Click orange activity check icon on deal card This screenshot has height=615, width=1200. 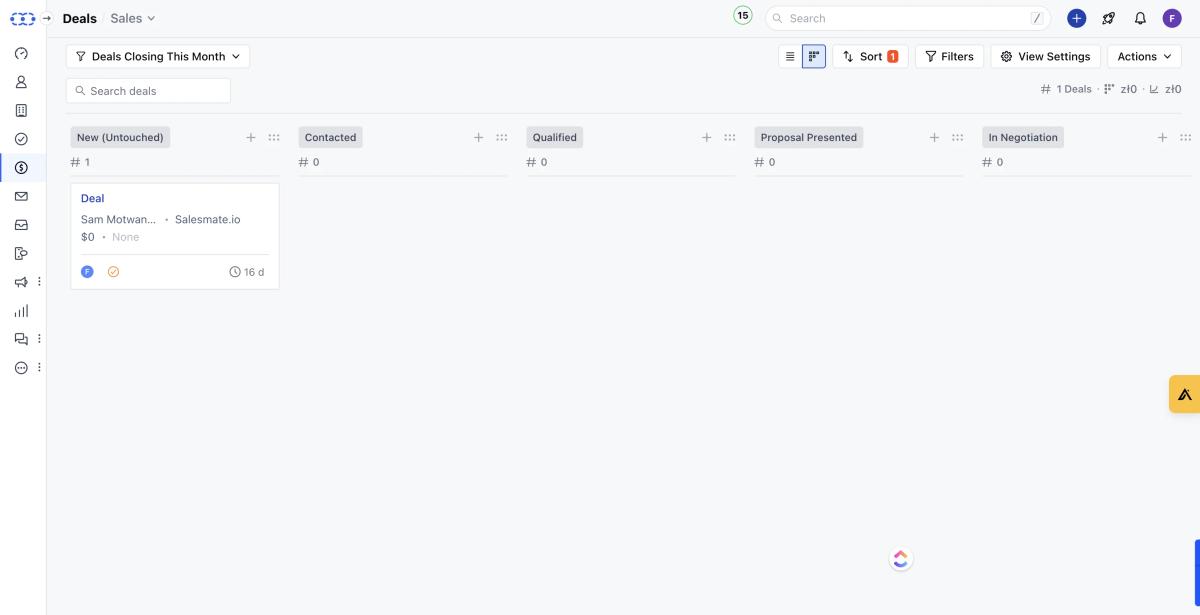(x=113, y=272)
